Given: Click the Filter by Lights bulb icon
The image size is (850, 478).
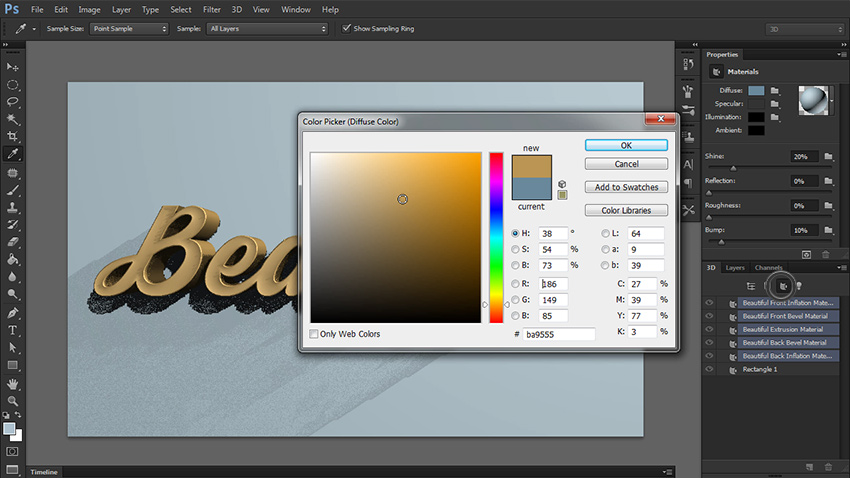Looking at the screenshot, I should click(x=800, y=286).
